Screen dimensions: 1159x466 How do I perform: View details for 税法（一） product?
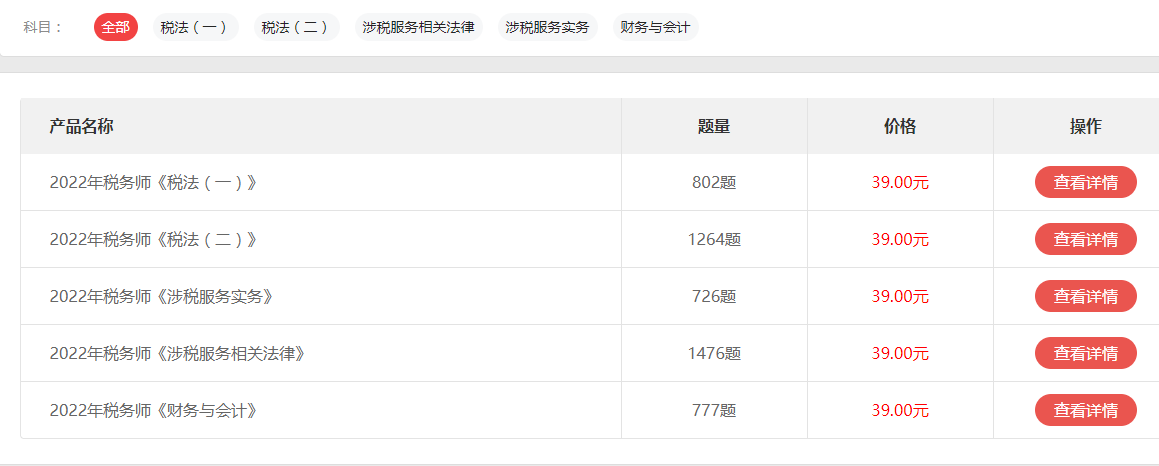pos(1085,182)
